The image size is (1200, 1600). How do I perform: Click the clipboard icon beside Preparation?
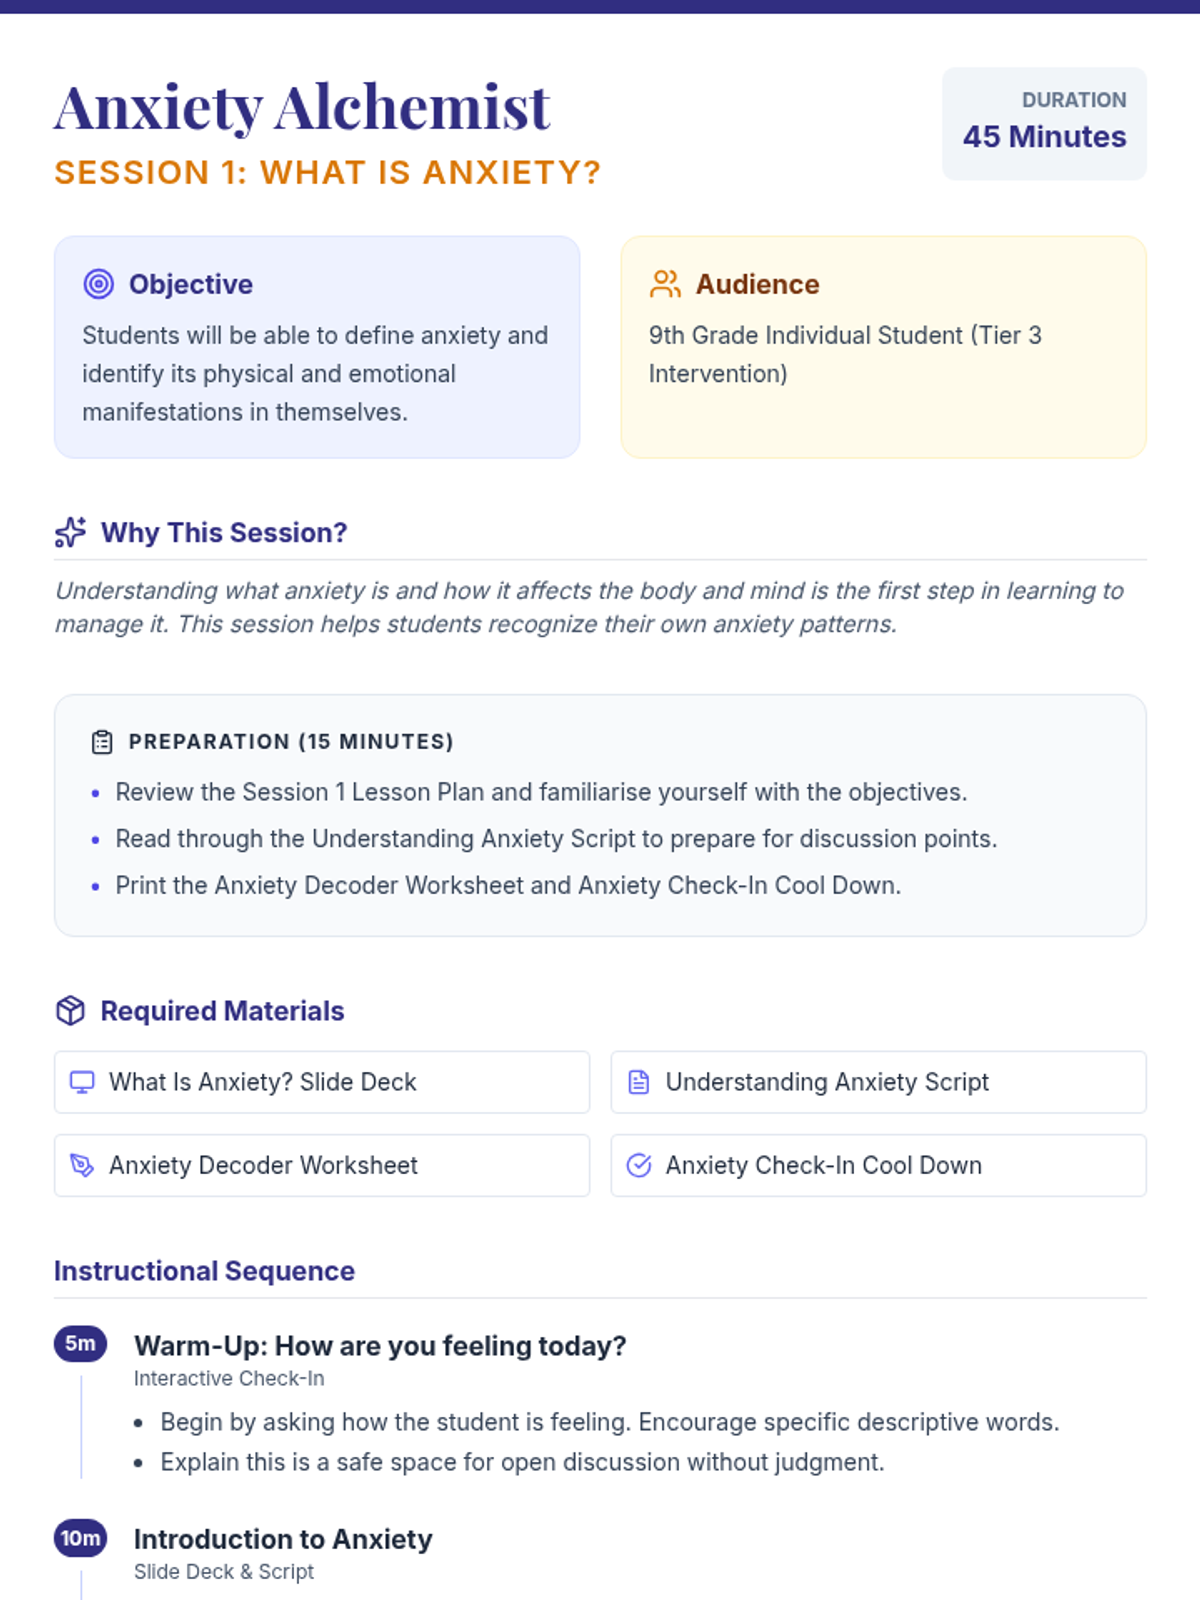click(x=102, y=742)
